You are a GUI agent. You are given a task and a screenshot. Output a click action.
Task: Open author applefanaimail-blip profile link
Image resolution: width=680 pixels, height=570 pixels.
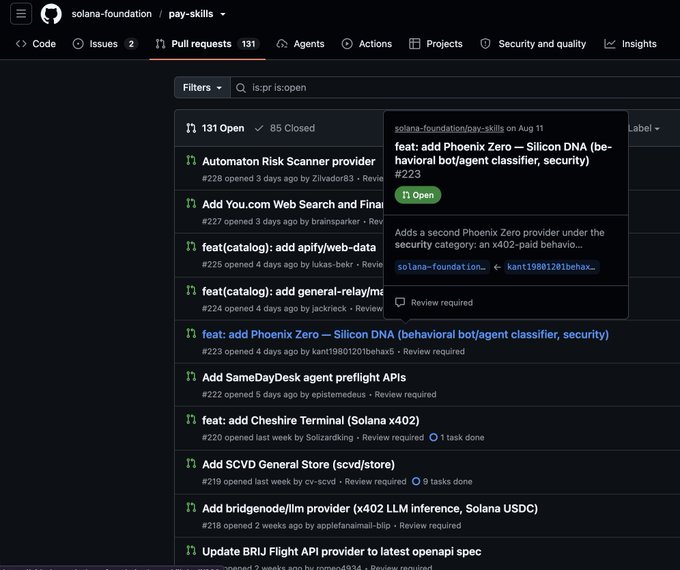(x=353, y=525)
